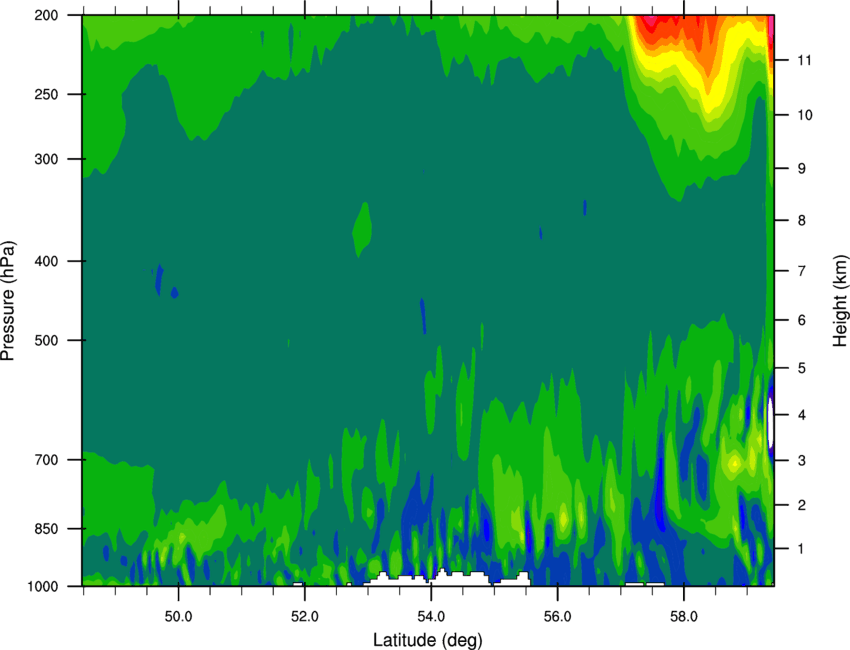Click the 52.0 latitude tick label

tap(305, 617)
